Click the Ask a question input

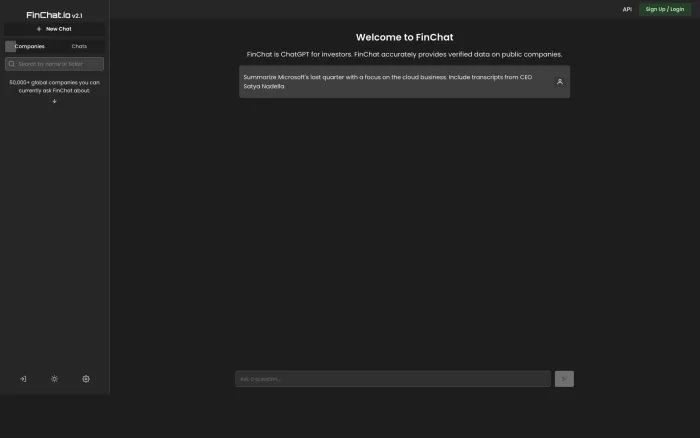pyautogui.click(x=393, y=379)
